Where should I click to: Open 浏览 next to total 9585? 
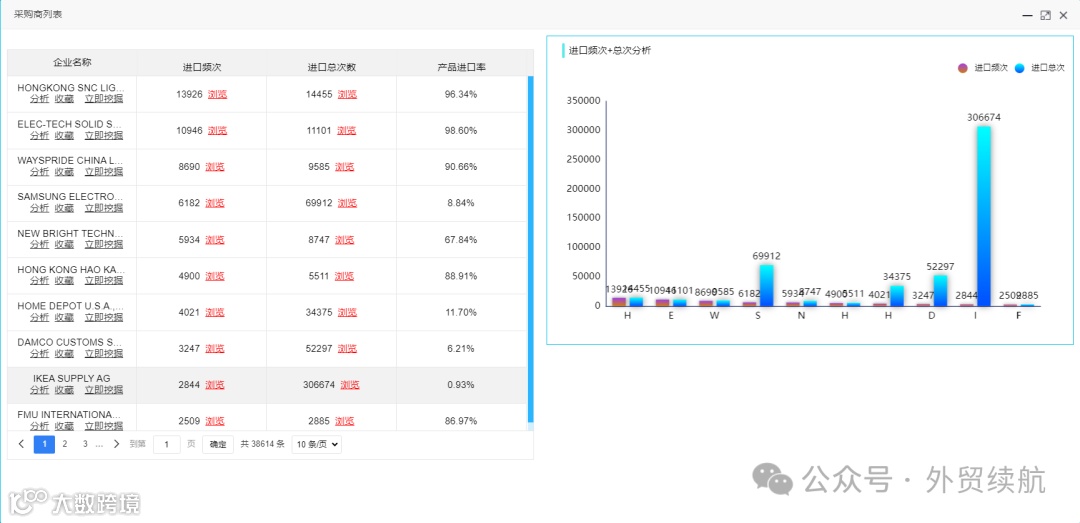tap(344, 167)
